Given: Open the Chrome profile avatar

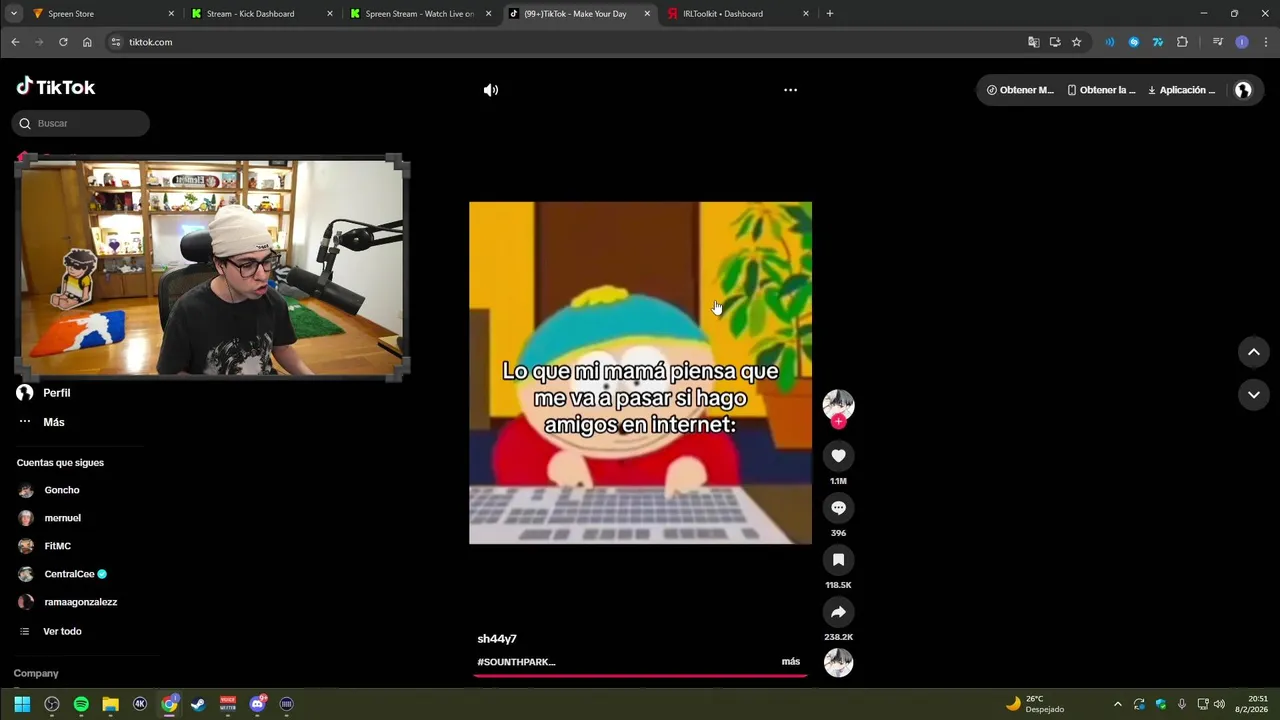Looking at the screenshot, I should pyautogui.click(x=1242, y=42).
